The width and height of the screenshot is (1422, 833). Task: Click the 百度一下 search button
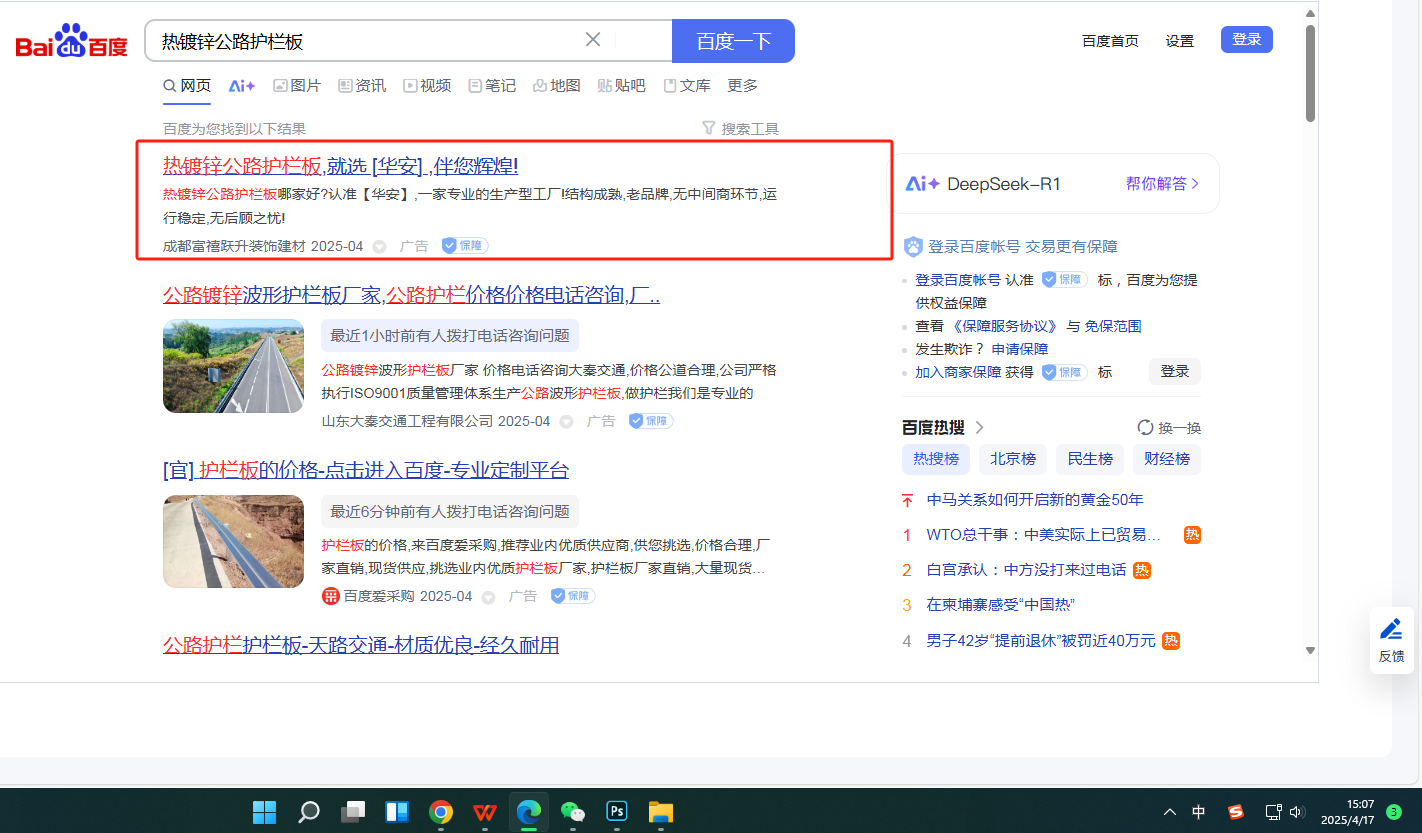[733, 41]
